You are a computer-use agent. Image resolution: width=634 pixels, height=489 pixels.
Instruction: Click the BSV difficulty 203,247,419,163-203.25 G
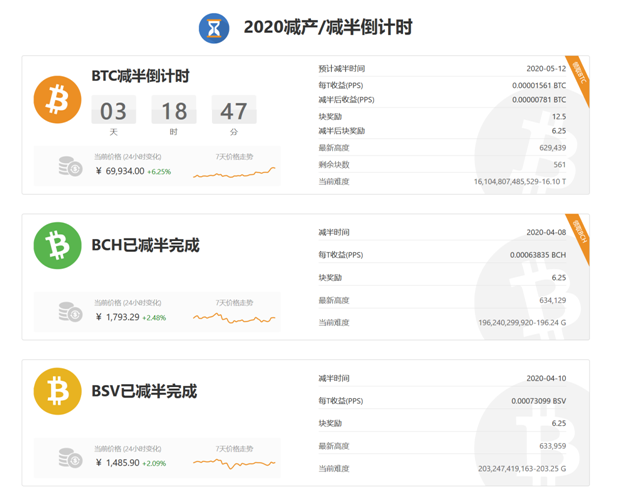point(522,469)
